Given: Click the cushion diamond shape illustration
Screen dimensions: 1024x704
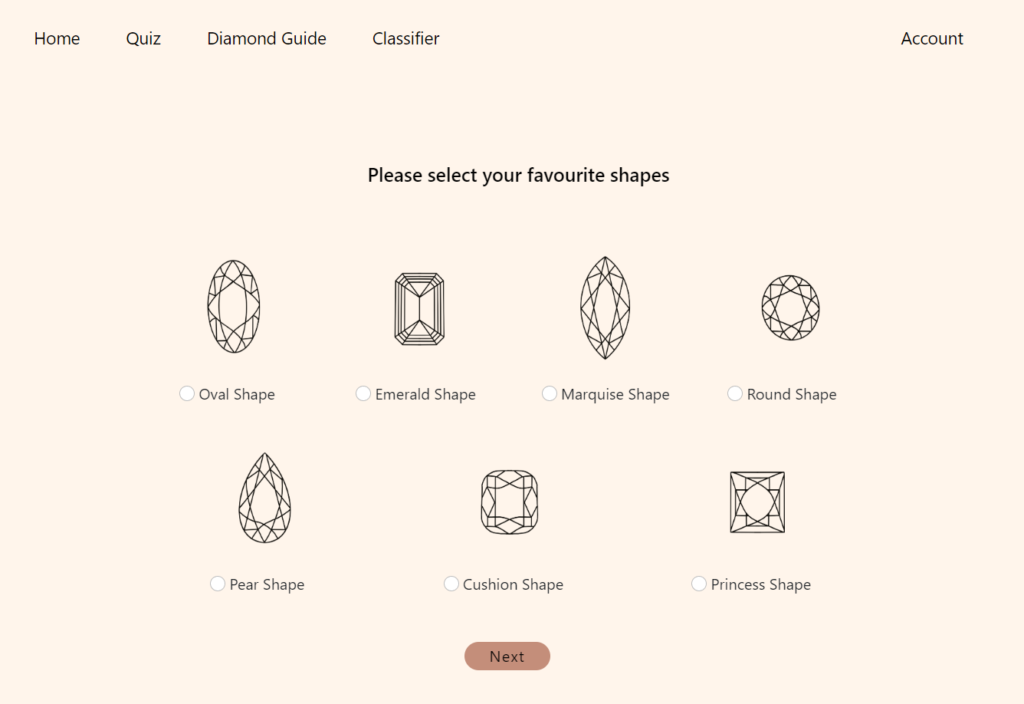Looking at the screenshot, I should coord(509,502).
